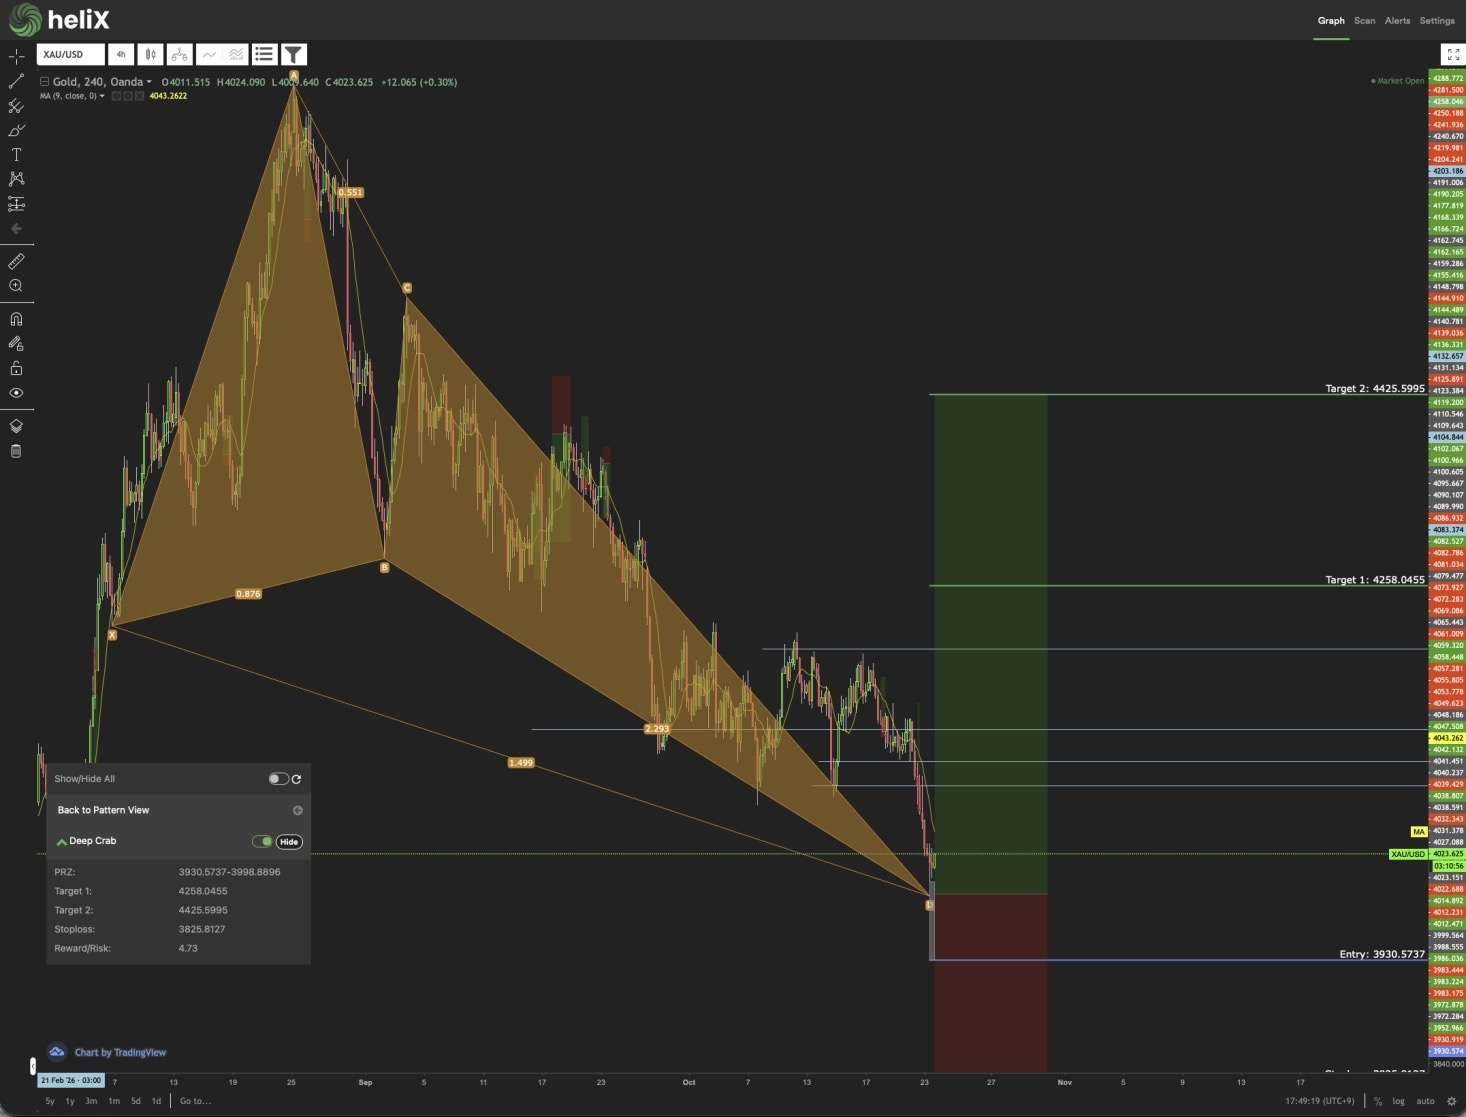Open the candlestick chart style button
The width and height of the screenshot is (1466, 1117).
(151, 54)
